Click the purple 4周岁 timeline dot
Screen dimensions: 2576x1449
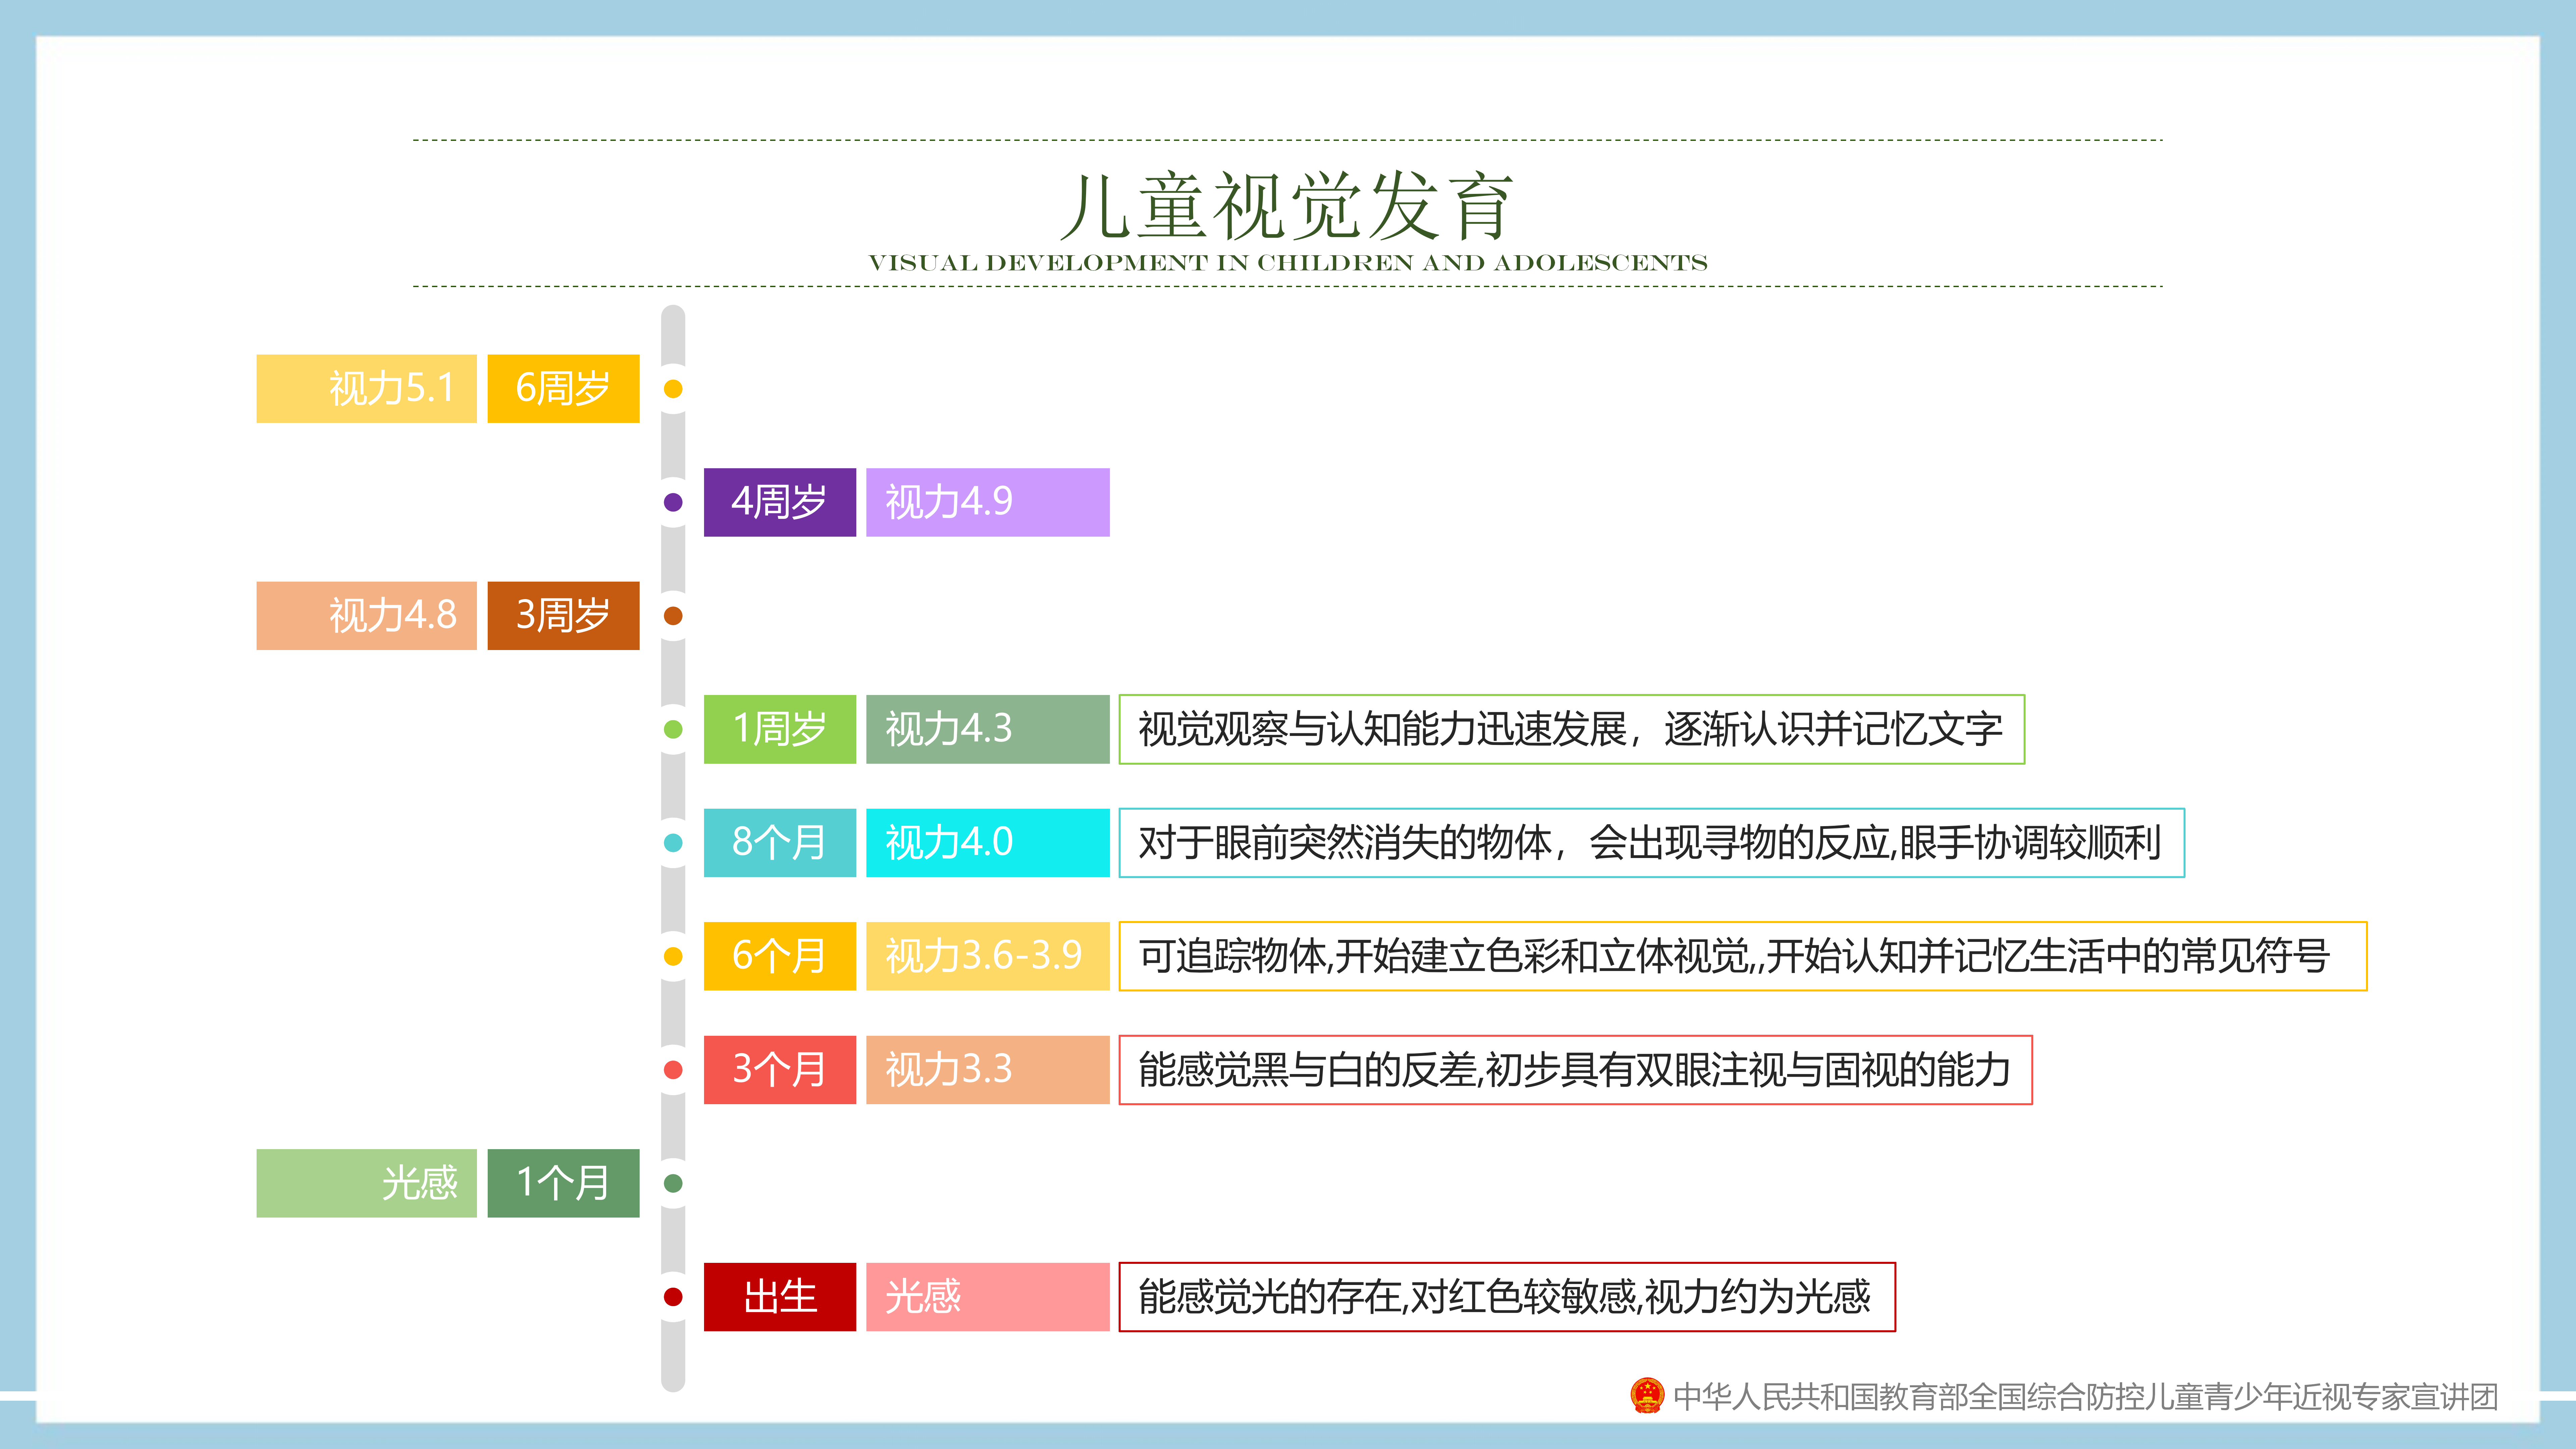[x=673, y=502]
